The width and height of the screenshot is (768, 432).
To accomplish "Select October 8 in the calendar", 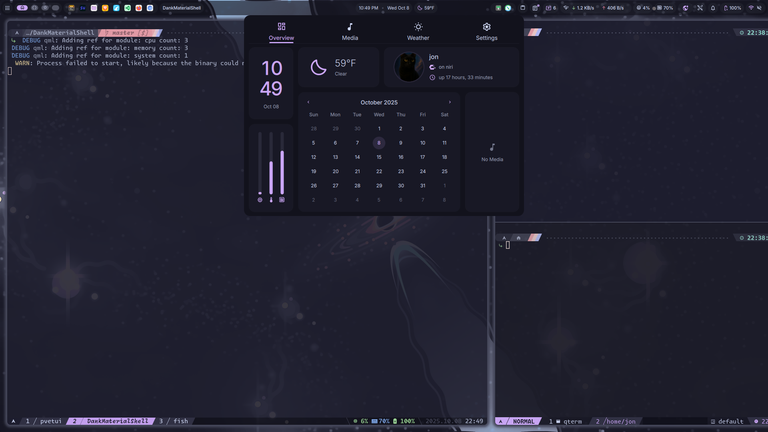I will [x=379, y=143].
